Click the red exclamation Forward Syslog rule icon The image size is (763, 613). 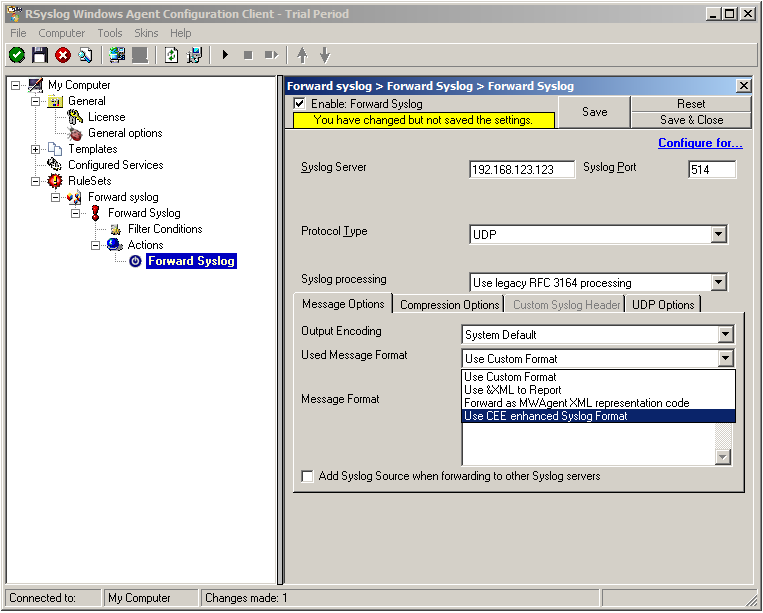[x=95, y=213]
